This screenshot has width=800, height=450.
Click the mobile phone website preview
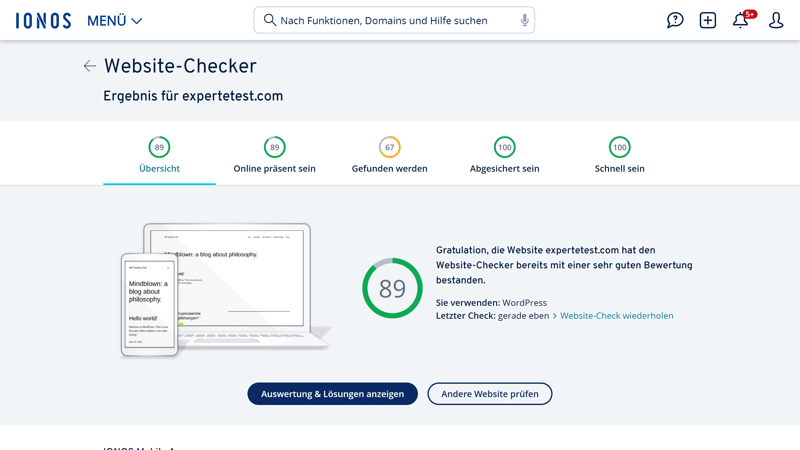pos(149,305)
